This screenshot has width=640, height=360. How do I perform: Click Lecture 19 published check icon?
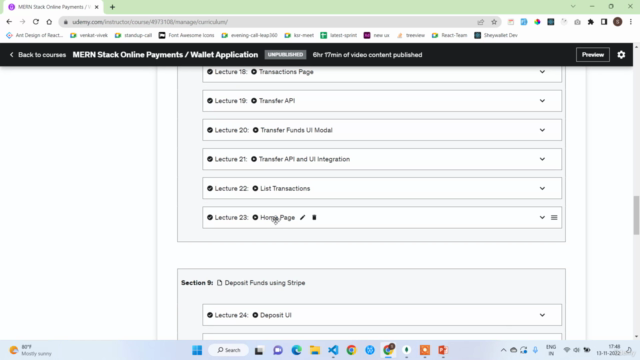click(210, 101)
